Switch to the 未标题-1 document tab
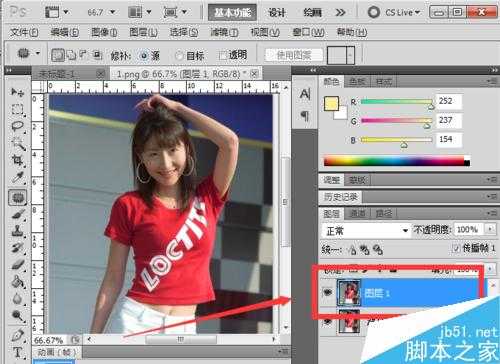This screenshot has height=364, width=500. coord(57,74)
